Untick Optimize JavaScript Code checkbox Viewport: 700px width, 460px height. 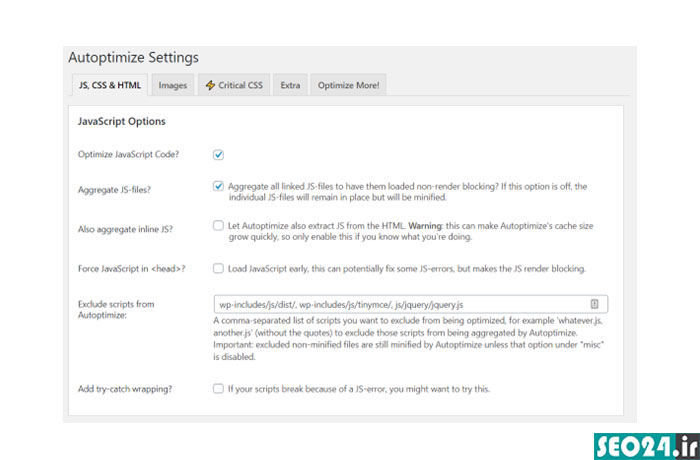coord(218,155)
